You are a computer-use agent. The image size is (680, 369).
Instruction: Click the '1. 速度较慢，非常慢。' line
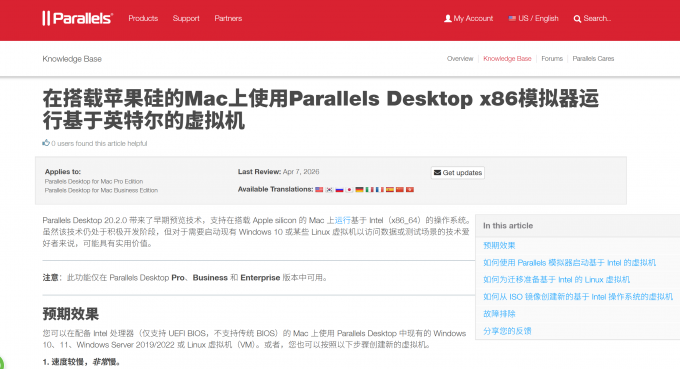pos(82,362)
